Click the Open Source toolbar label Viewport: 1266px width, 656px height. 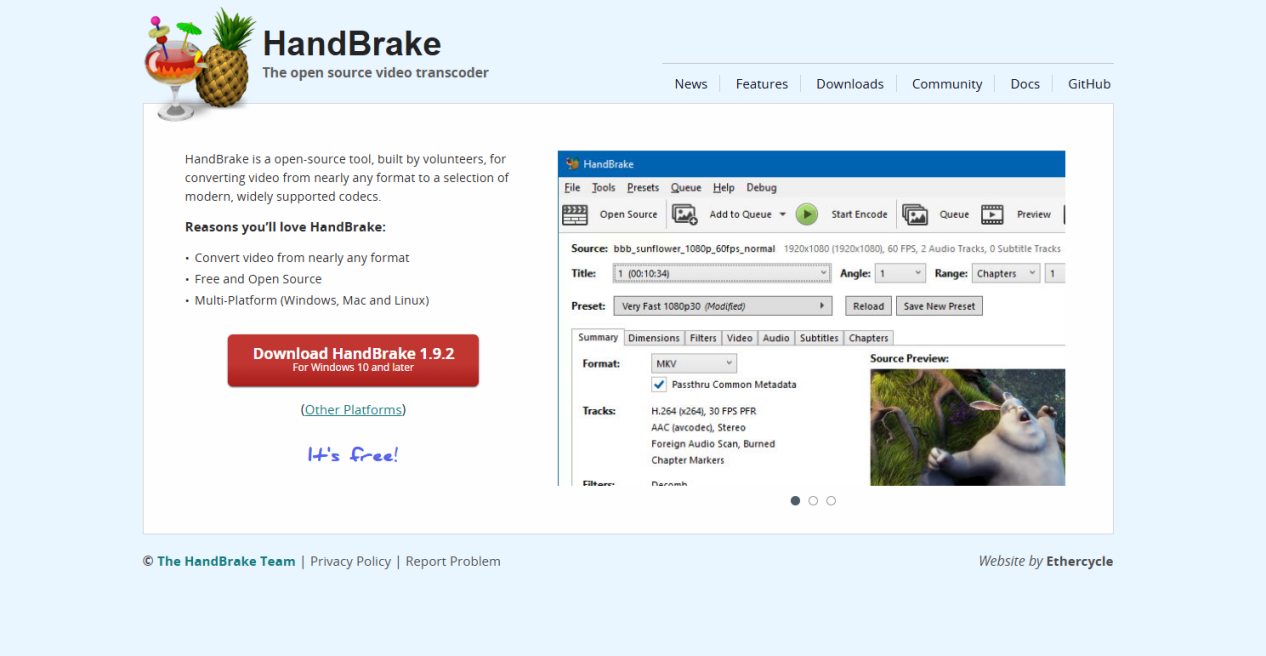(x=628, y=214)
